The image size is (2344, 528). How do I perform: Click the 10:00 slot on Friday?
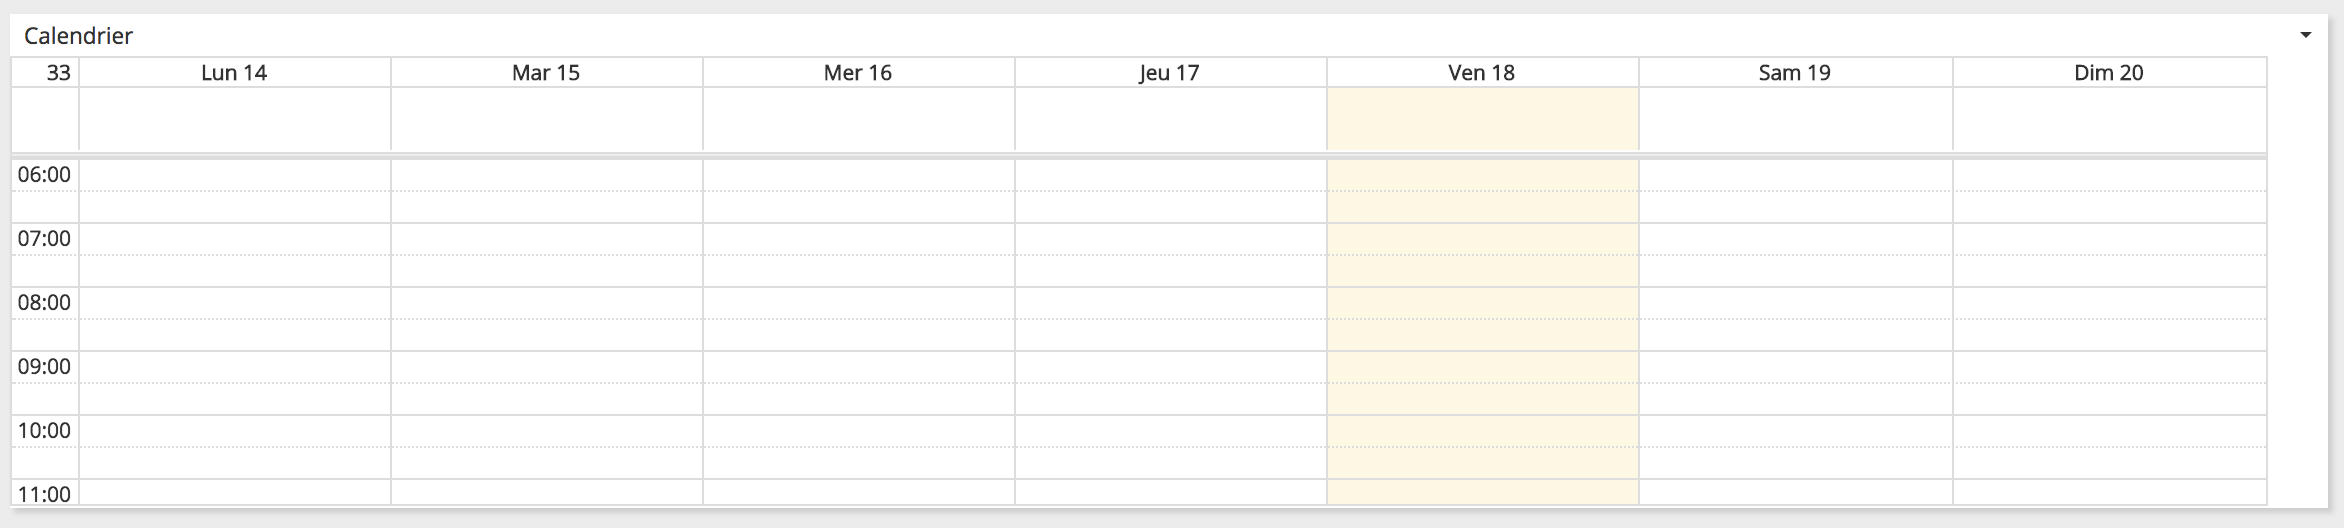pyautogui.click(x=1482, y=432)
